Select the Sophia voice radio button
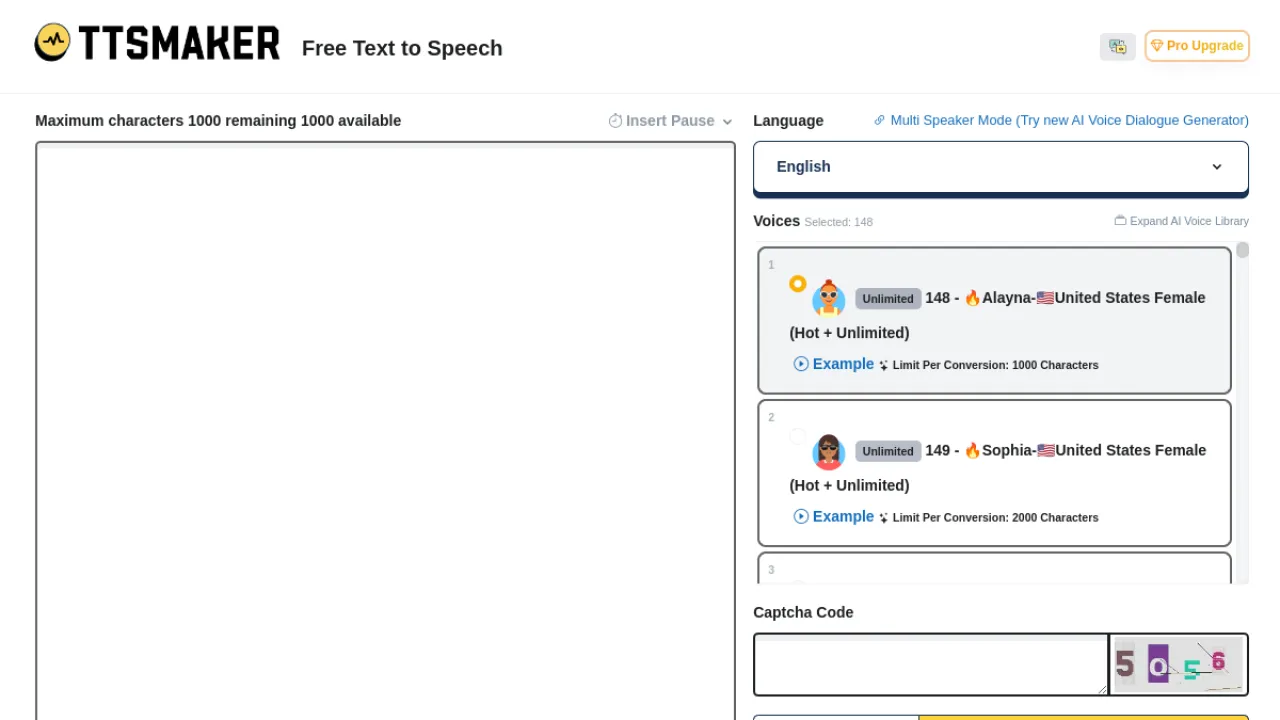This screenshot has height=720, width=1280. pyautogui.click(x=797, y=436)
